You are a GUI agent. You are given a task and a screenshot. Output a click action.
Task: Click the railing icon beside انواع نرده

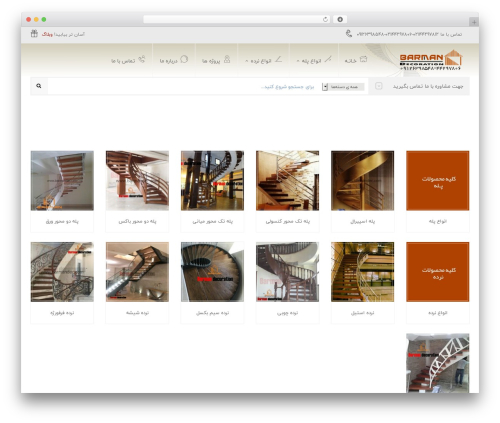coord(279,59)
